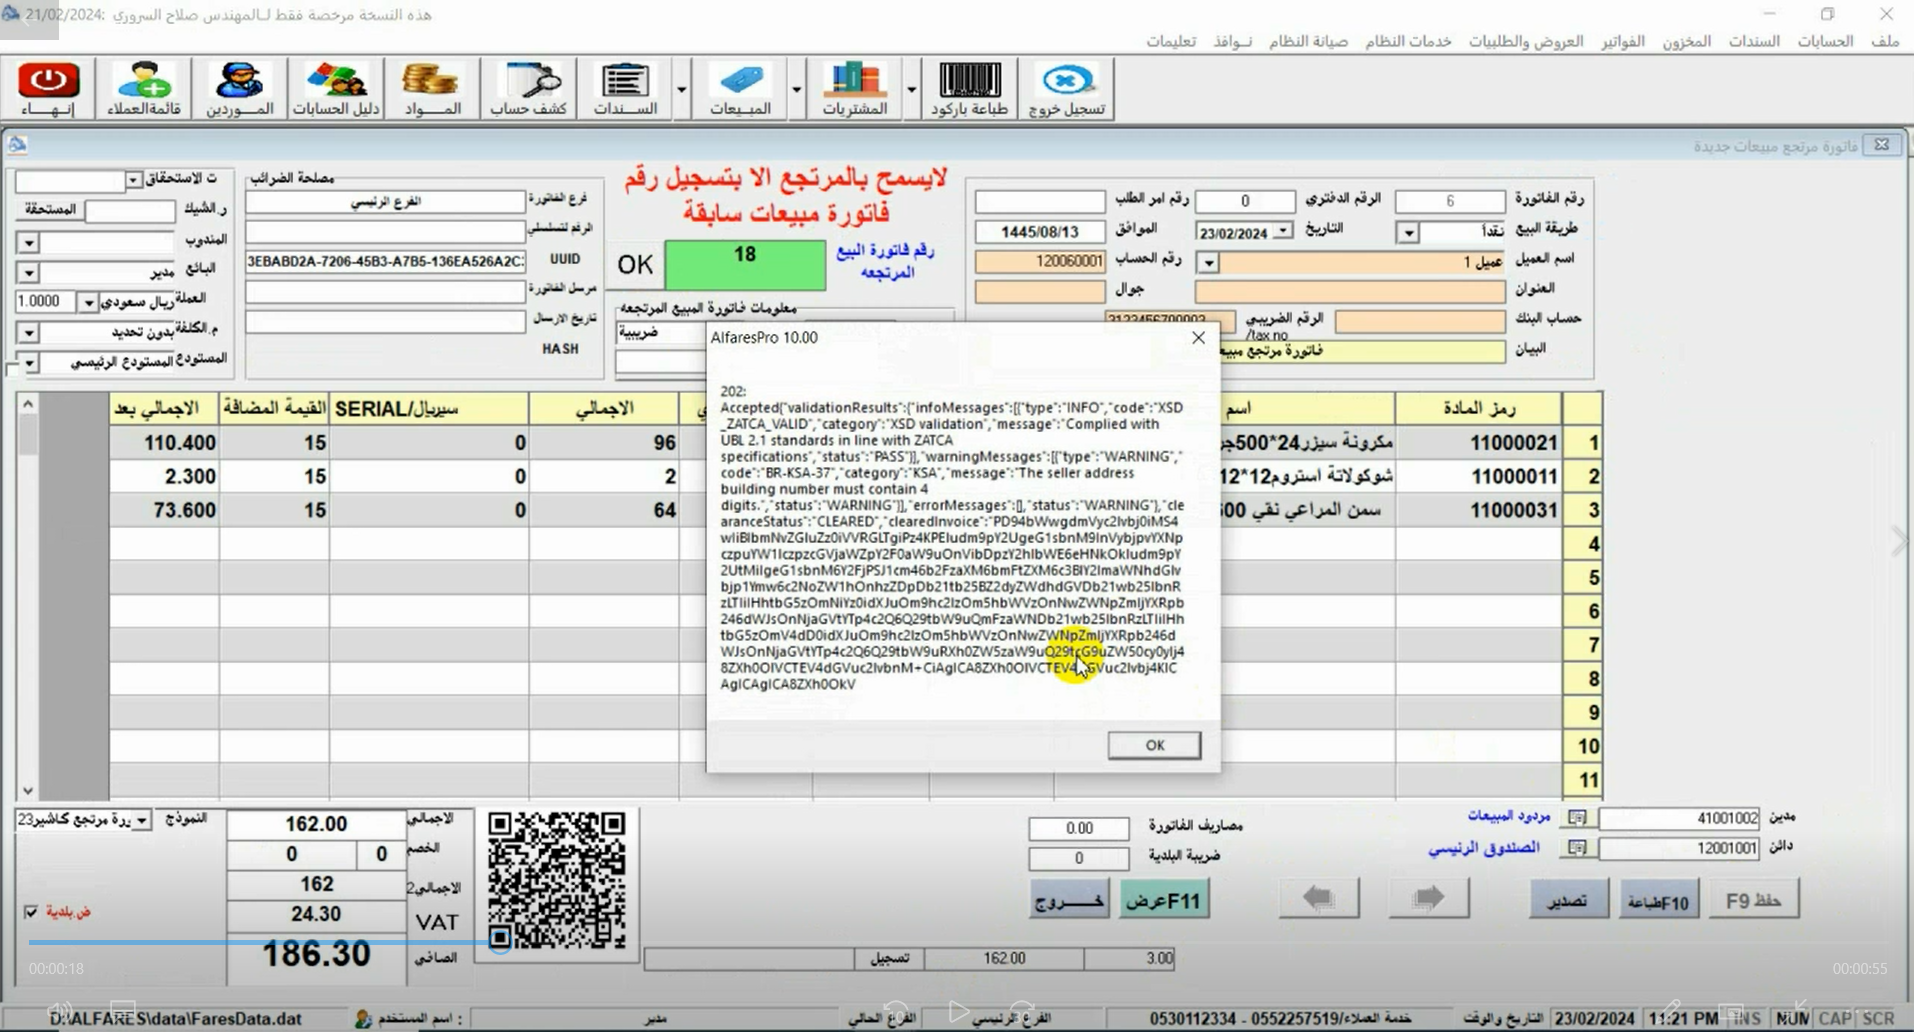The width and height of the screenshot is (1914, 1032).
Task: Click the السندات vouchers toolbar icon
Action: pyautogui.click(x=625, y=89)
